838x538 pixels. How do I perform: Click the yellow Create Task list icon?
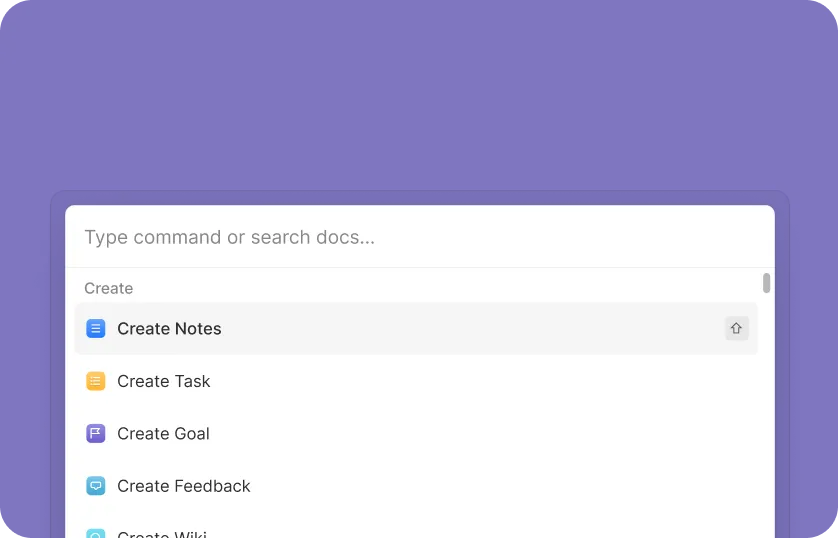click(x=96, y=381)
